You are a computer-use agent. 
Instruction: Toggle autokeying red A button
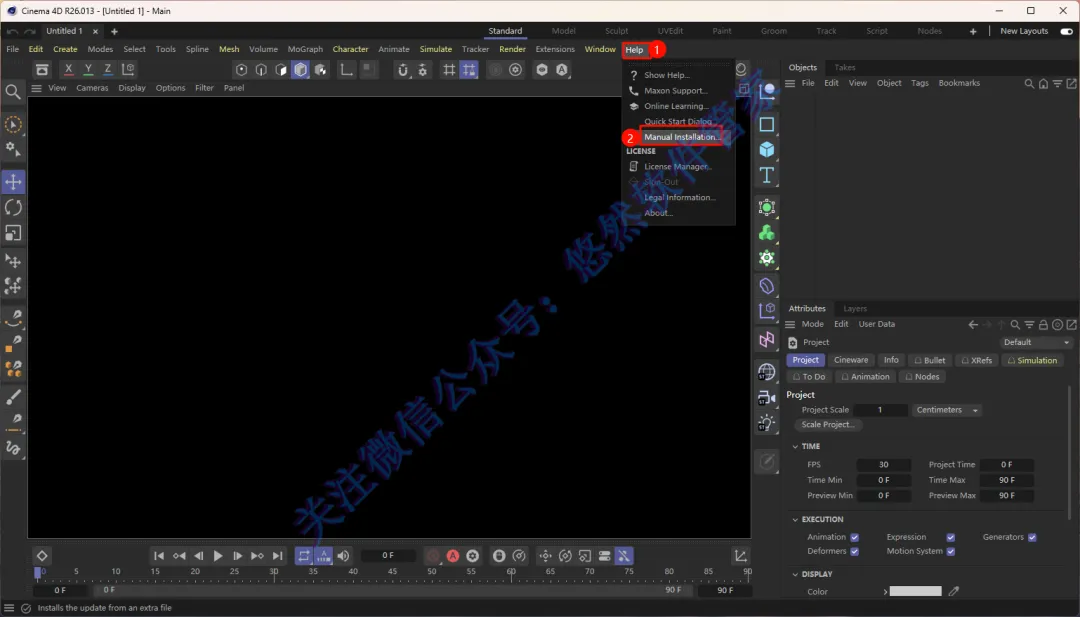pyautogui.click(x=453, y=556)
